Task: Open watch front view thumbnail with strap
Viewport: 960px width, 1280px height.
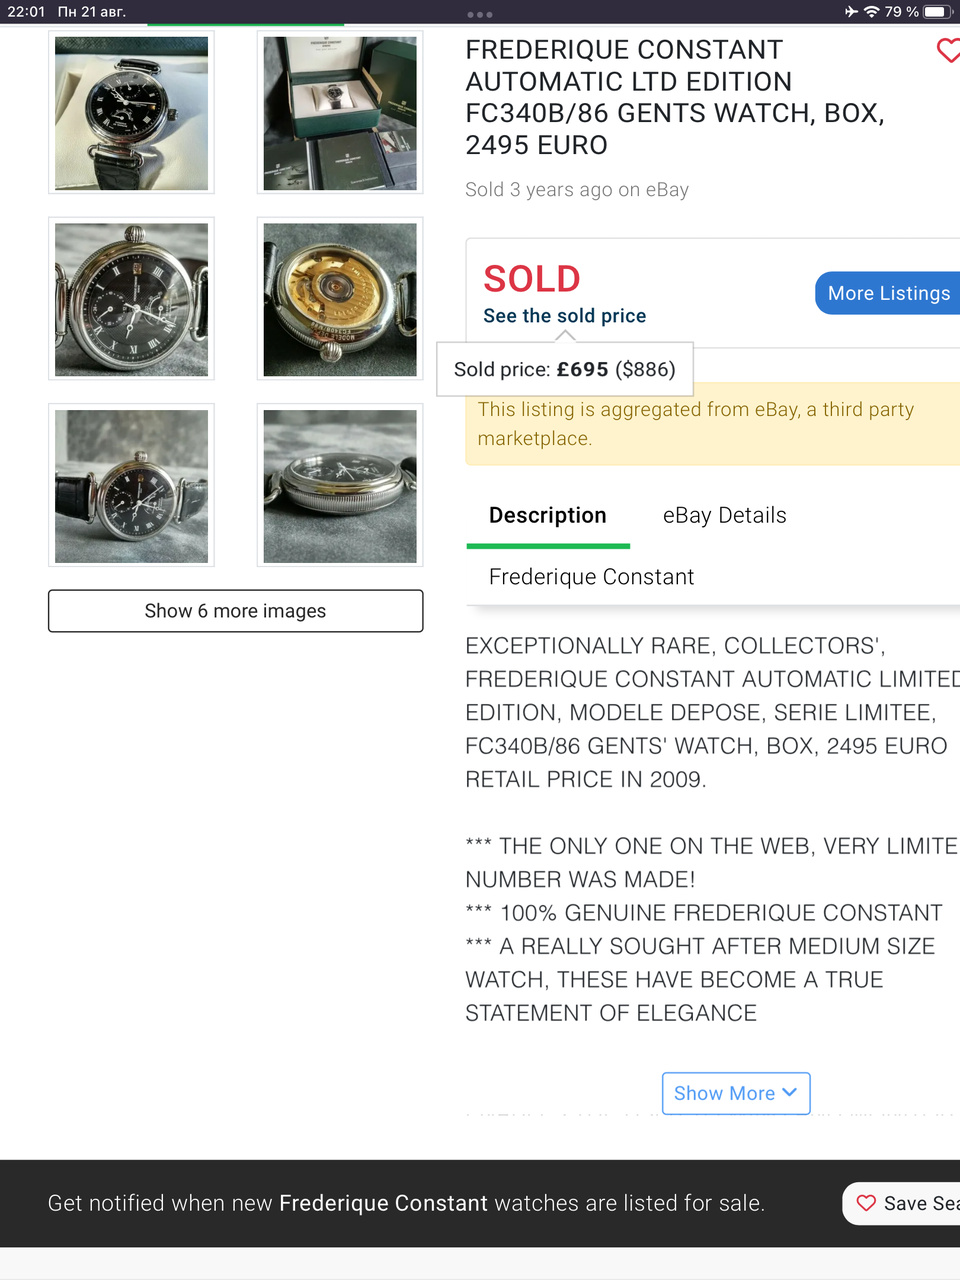Action: (x=131, y=113)
